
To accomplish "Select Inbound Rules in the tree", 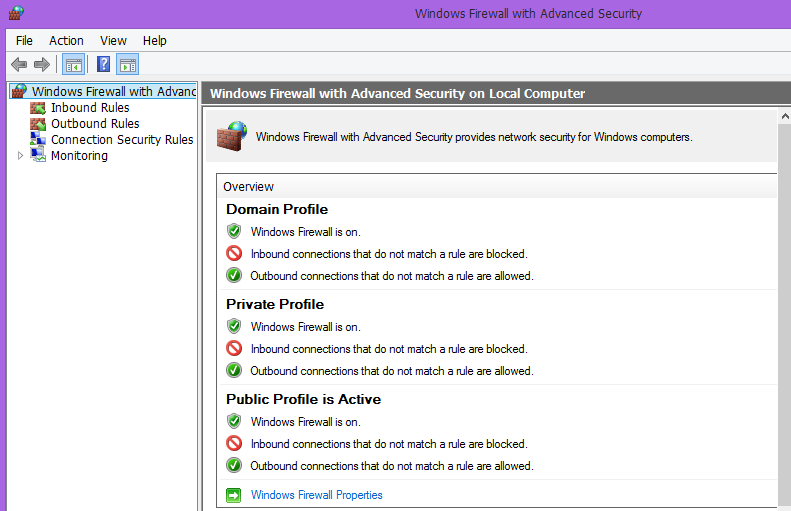I will [90, 108].
